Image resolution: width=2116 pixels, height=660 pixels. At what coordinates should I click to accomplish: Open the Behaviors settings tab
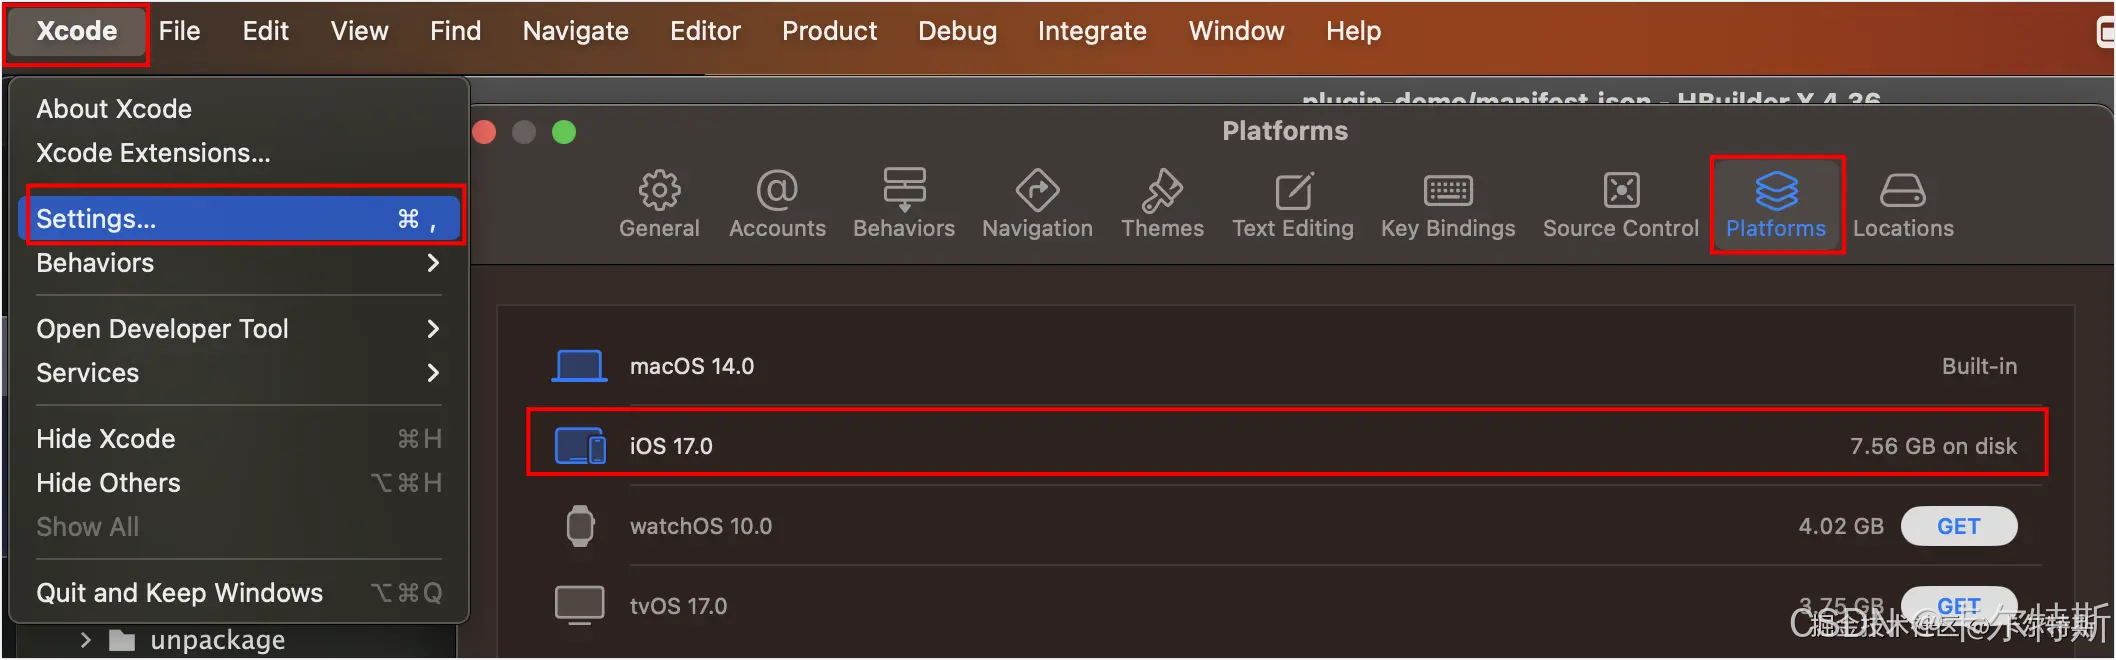pyautogui.click(x=904, y=205)
